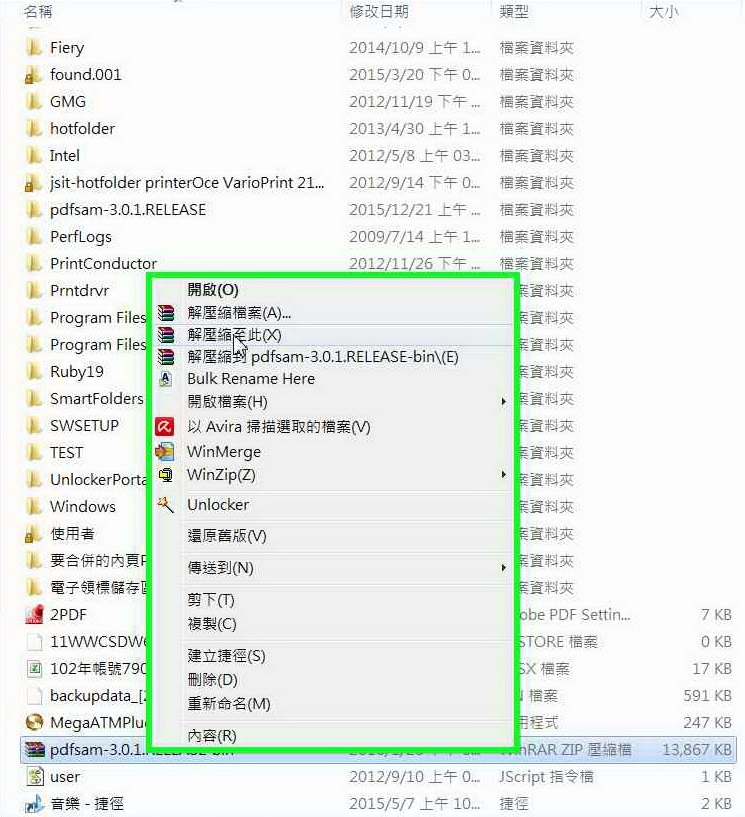Click the MegaATMPlus application icon
The height and width of the screenshot is (817, 745).
click(x=34, y=723)
